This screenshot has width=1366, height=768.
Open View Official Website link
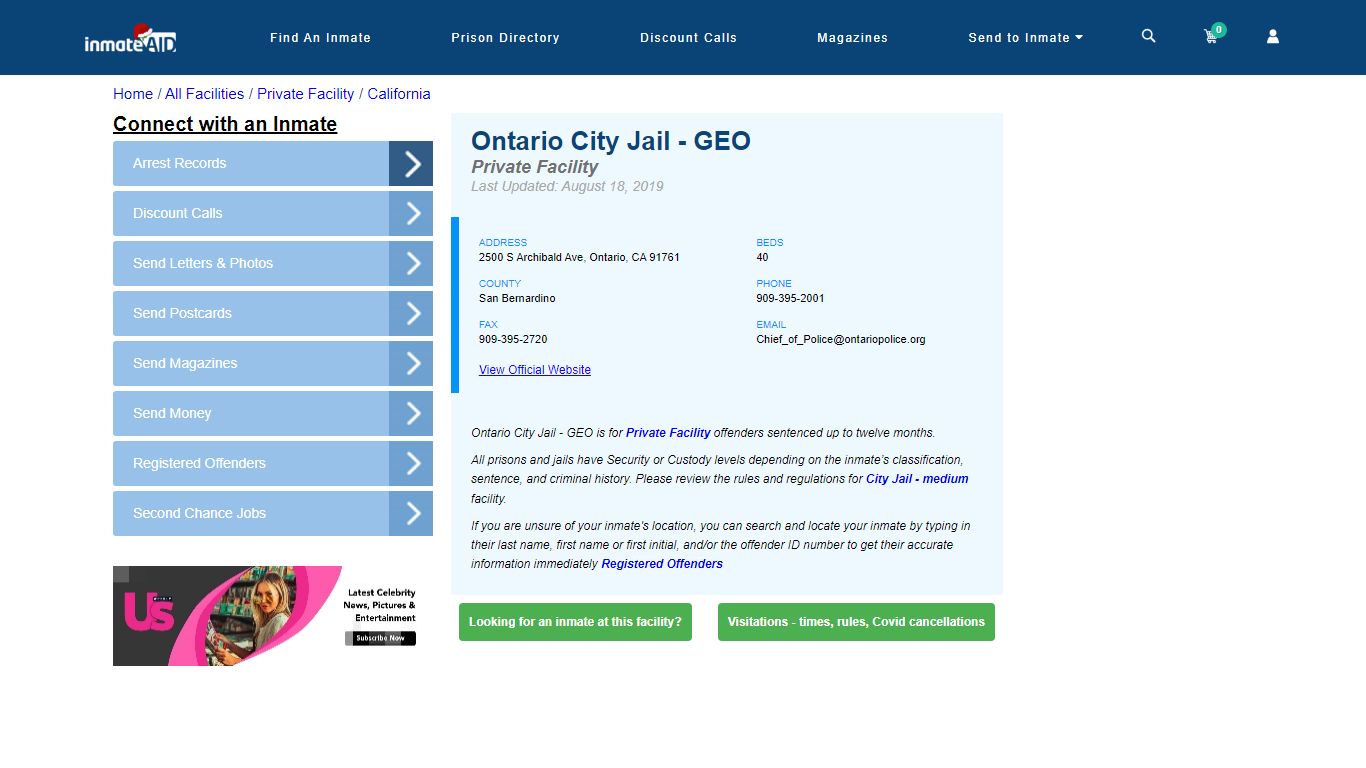click(x=535, y=370)
